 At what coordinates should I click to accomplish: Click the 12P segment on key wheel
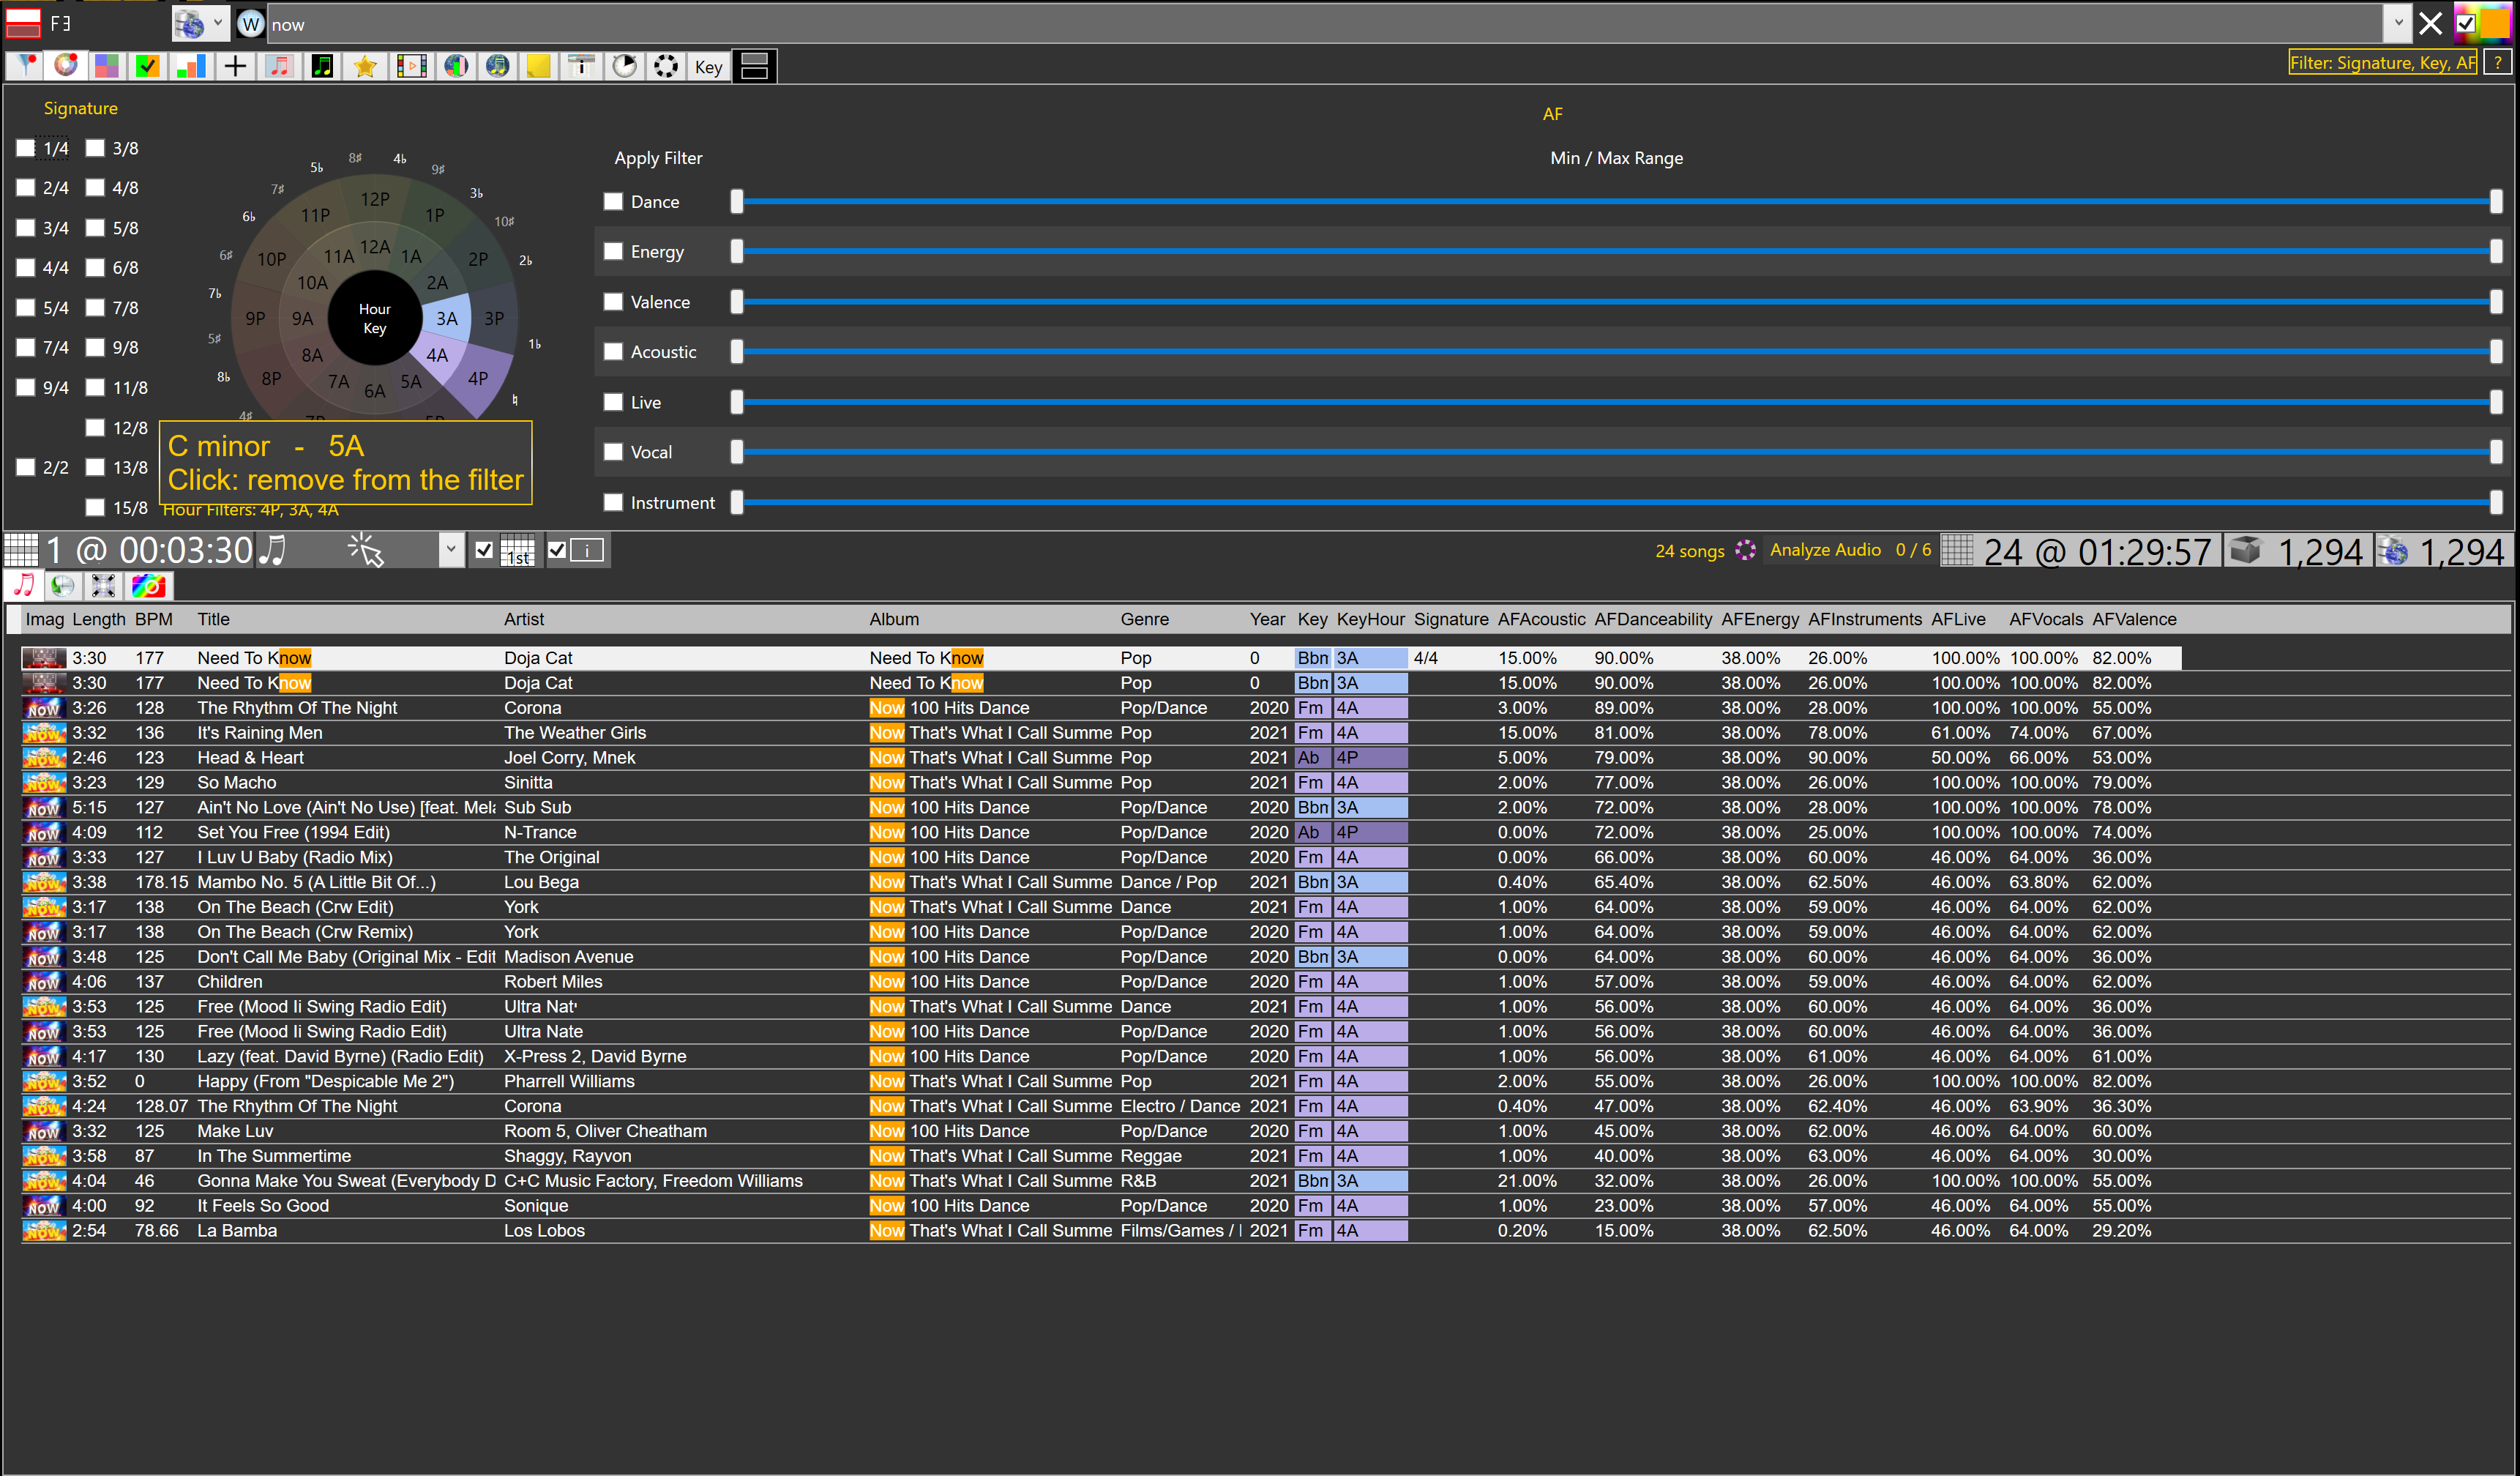click(x=374, y=199)
